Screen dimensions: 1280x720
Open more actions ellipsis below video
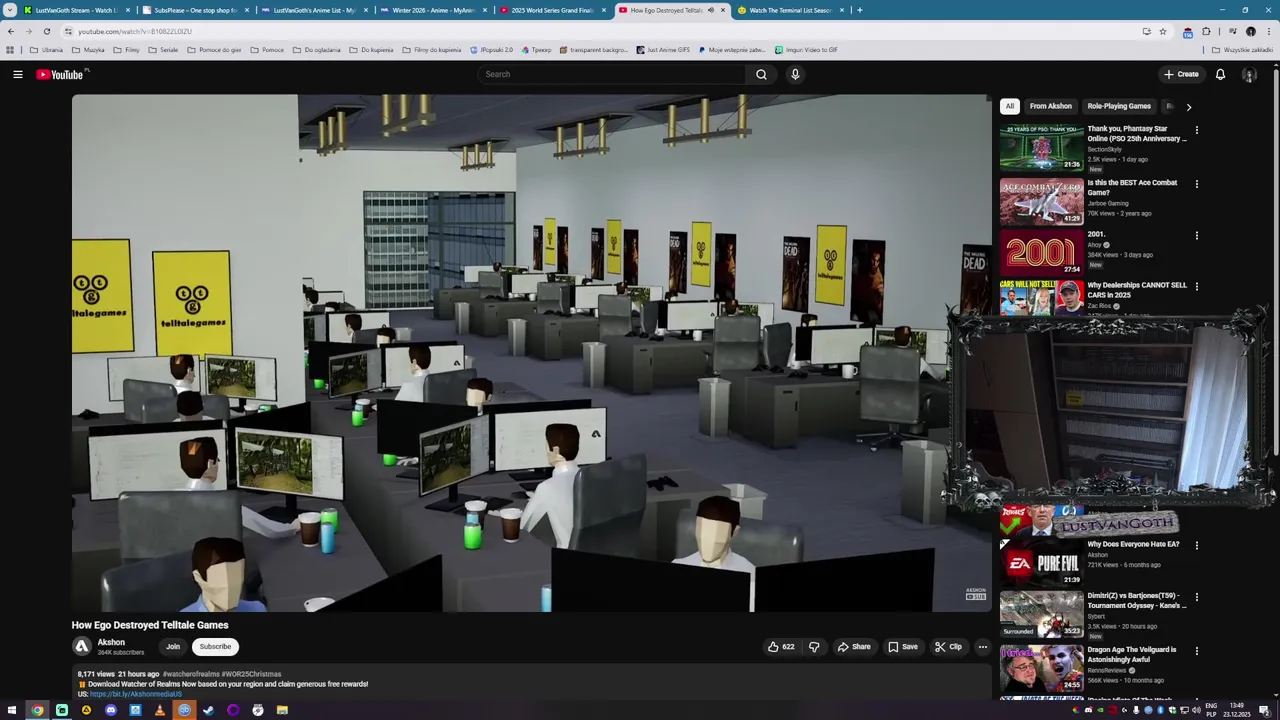point(982,647)
